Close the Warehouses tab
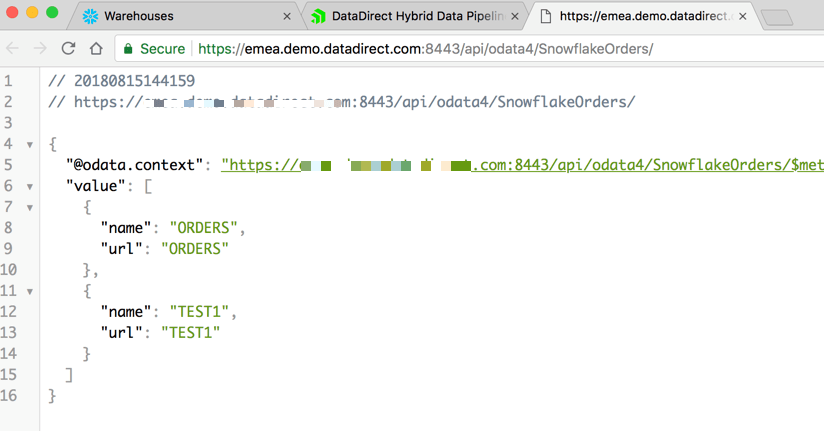This screenshot has width=824, height=431. 287,16
